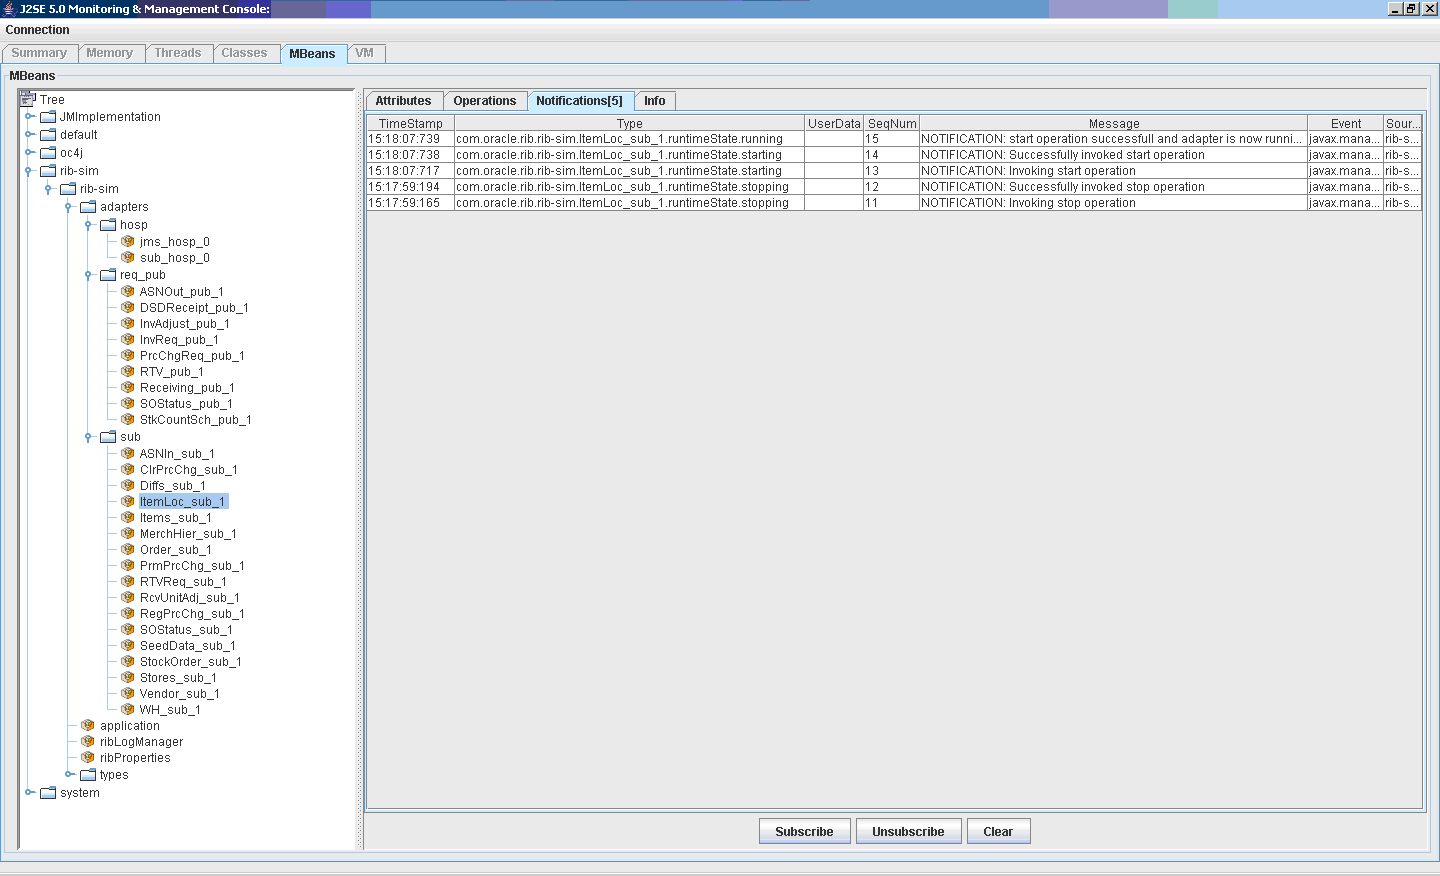Select the Stores_sub_1 tree item
This screenshot has height=876, width=1440.
[178, 677]
